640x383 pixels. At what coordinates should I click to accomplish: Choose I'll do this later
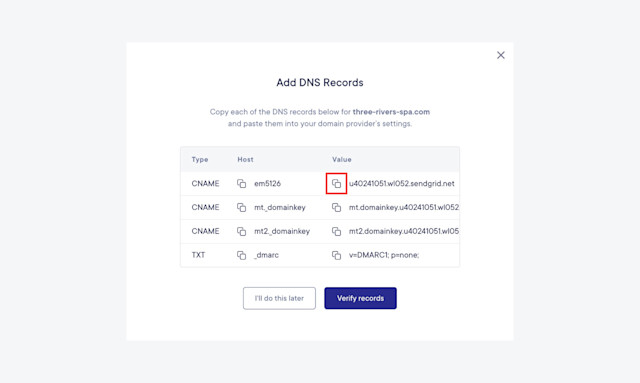click(279, 298)
